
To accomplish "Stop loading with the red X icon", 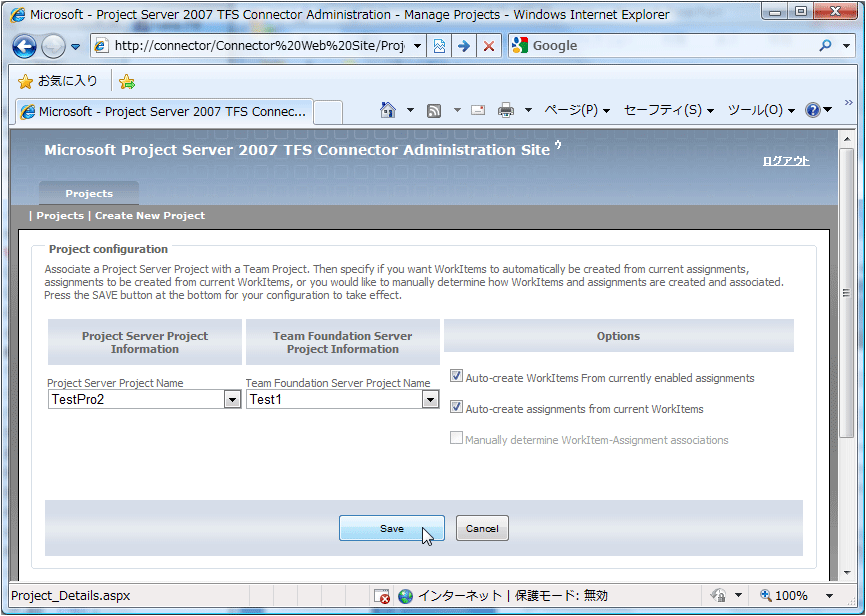I will point(489,46).
